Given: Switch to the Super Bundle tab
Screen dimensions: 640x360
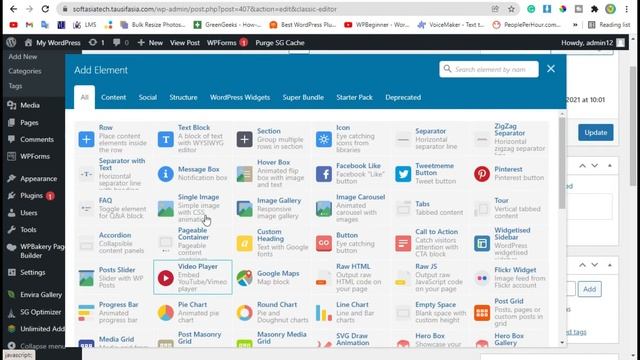Looking at the screenshot, I should click(x=303, y=97).
